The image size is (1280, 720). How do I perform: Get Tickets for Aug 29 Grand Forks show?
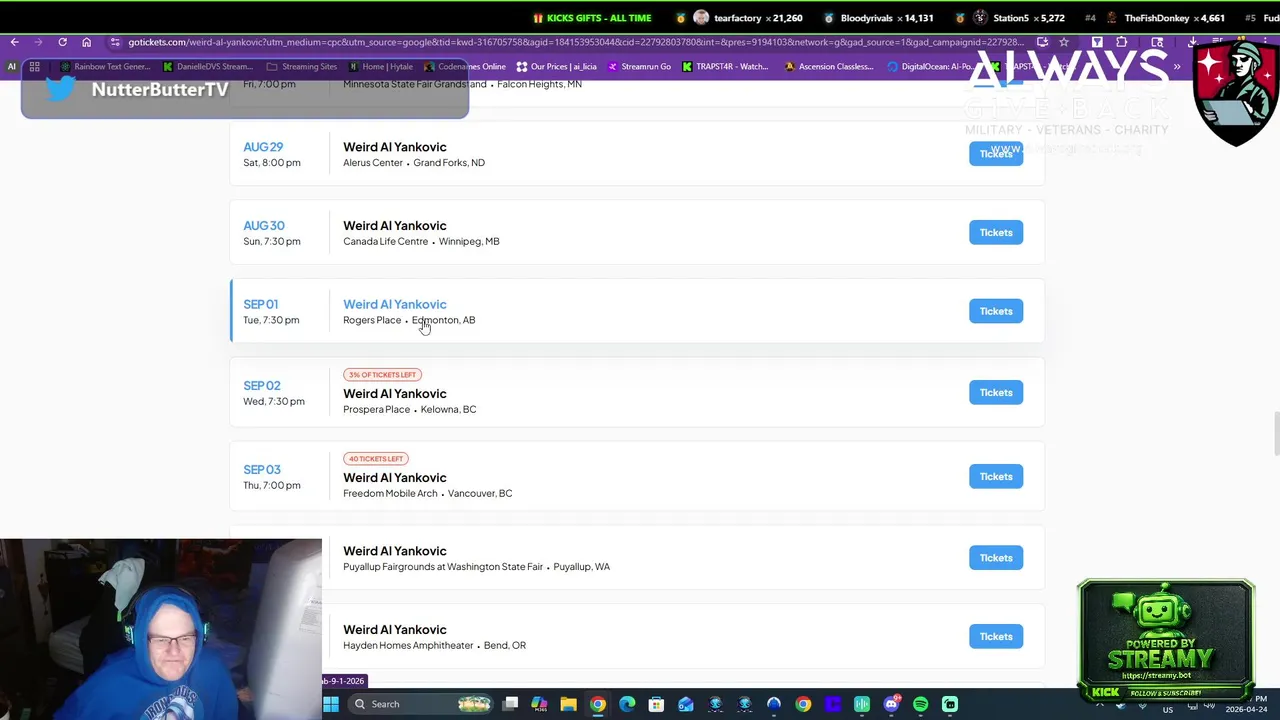pyautogui.click(x=996, y=153)
